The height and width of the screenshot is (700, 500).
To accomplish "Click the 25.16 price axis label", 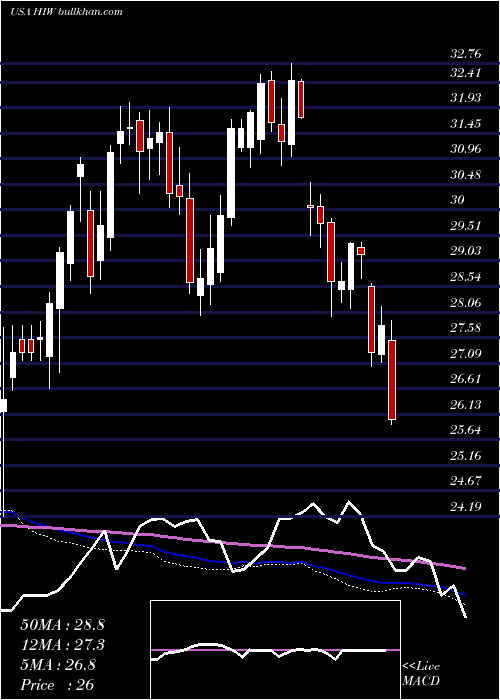I will (x=466, y=456).
